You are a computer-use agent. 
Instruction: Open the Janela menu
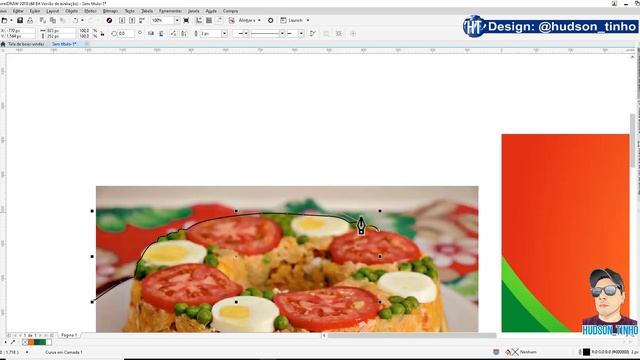coord(193,11)
